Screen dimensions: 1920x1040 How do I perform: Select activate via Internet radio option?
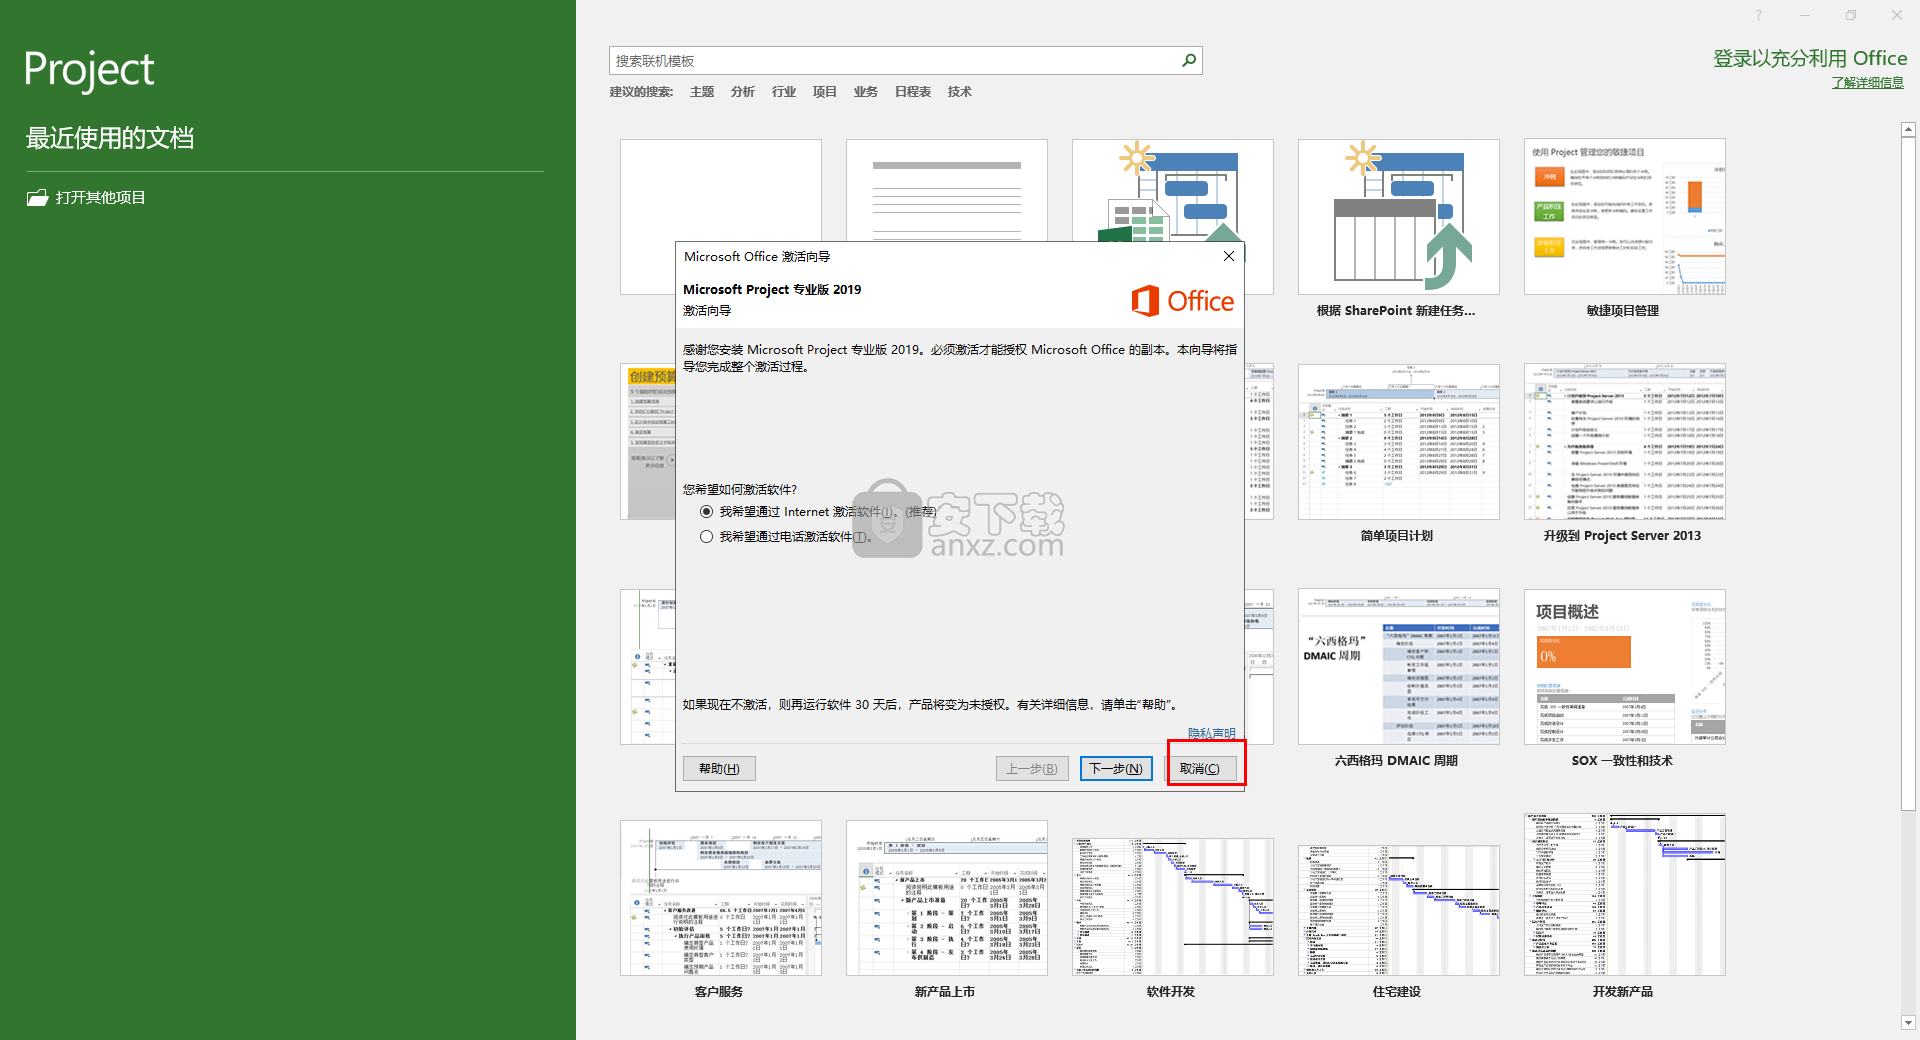(x=706, y=511)
